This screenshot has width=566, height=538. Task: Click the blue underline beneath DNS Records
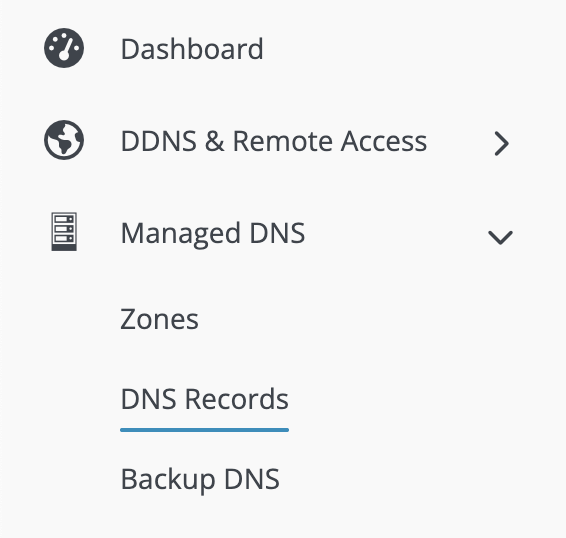coord(205,430)
